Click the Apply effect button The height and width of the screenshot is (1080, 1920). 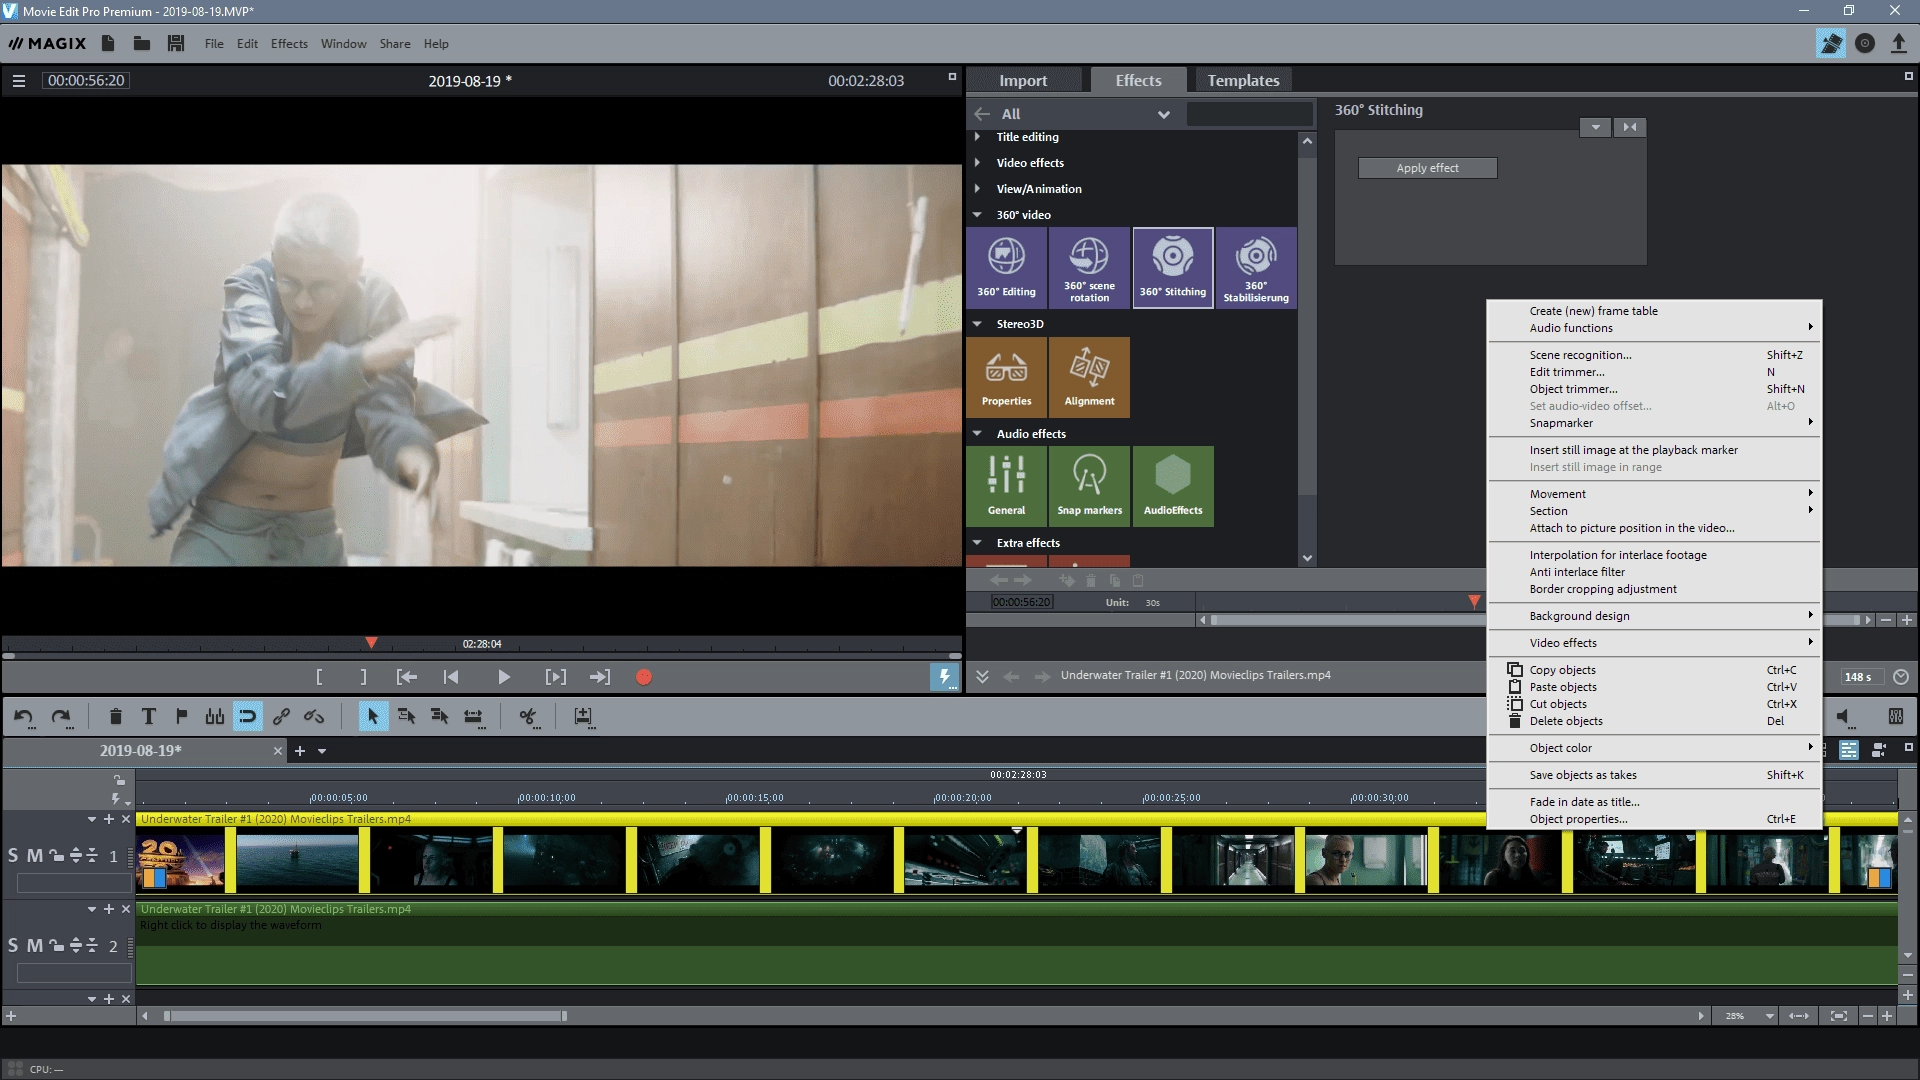[1427, 168]
